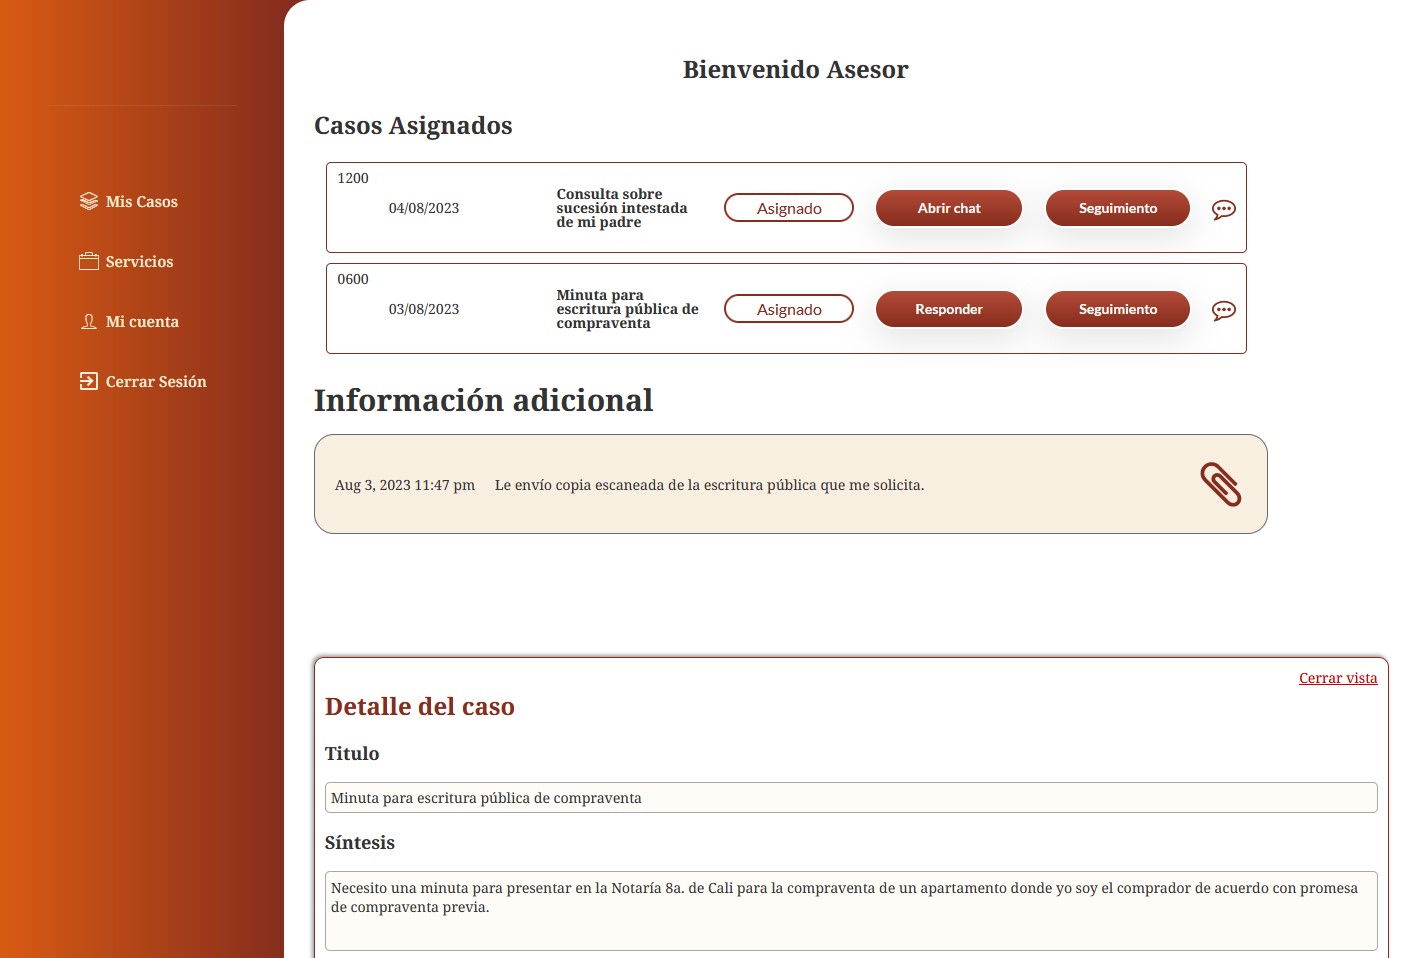Go to the Mis Casos menu label
This screenshot has width=1418, height=958.
[142, 202]
